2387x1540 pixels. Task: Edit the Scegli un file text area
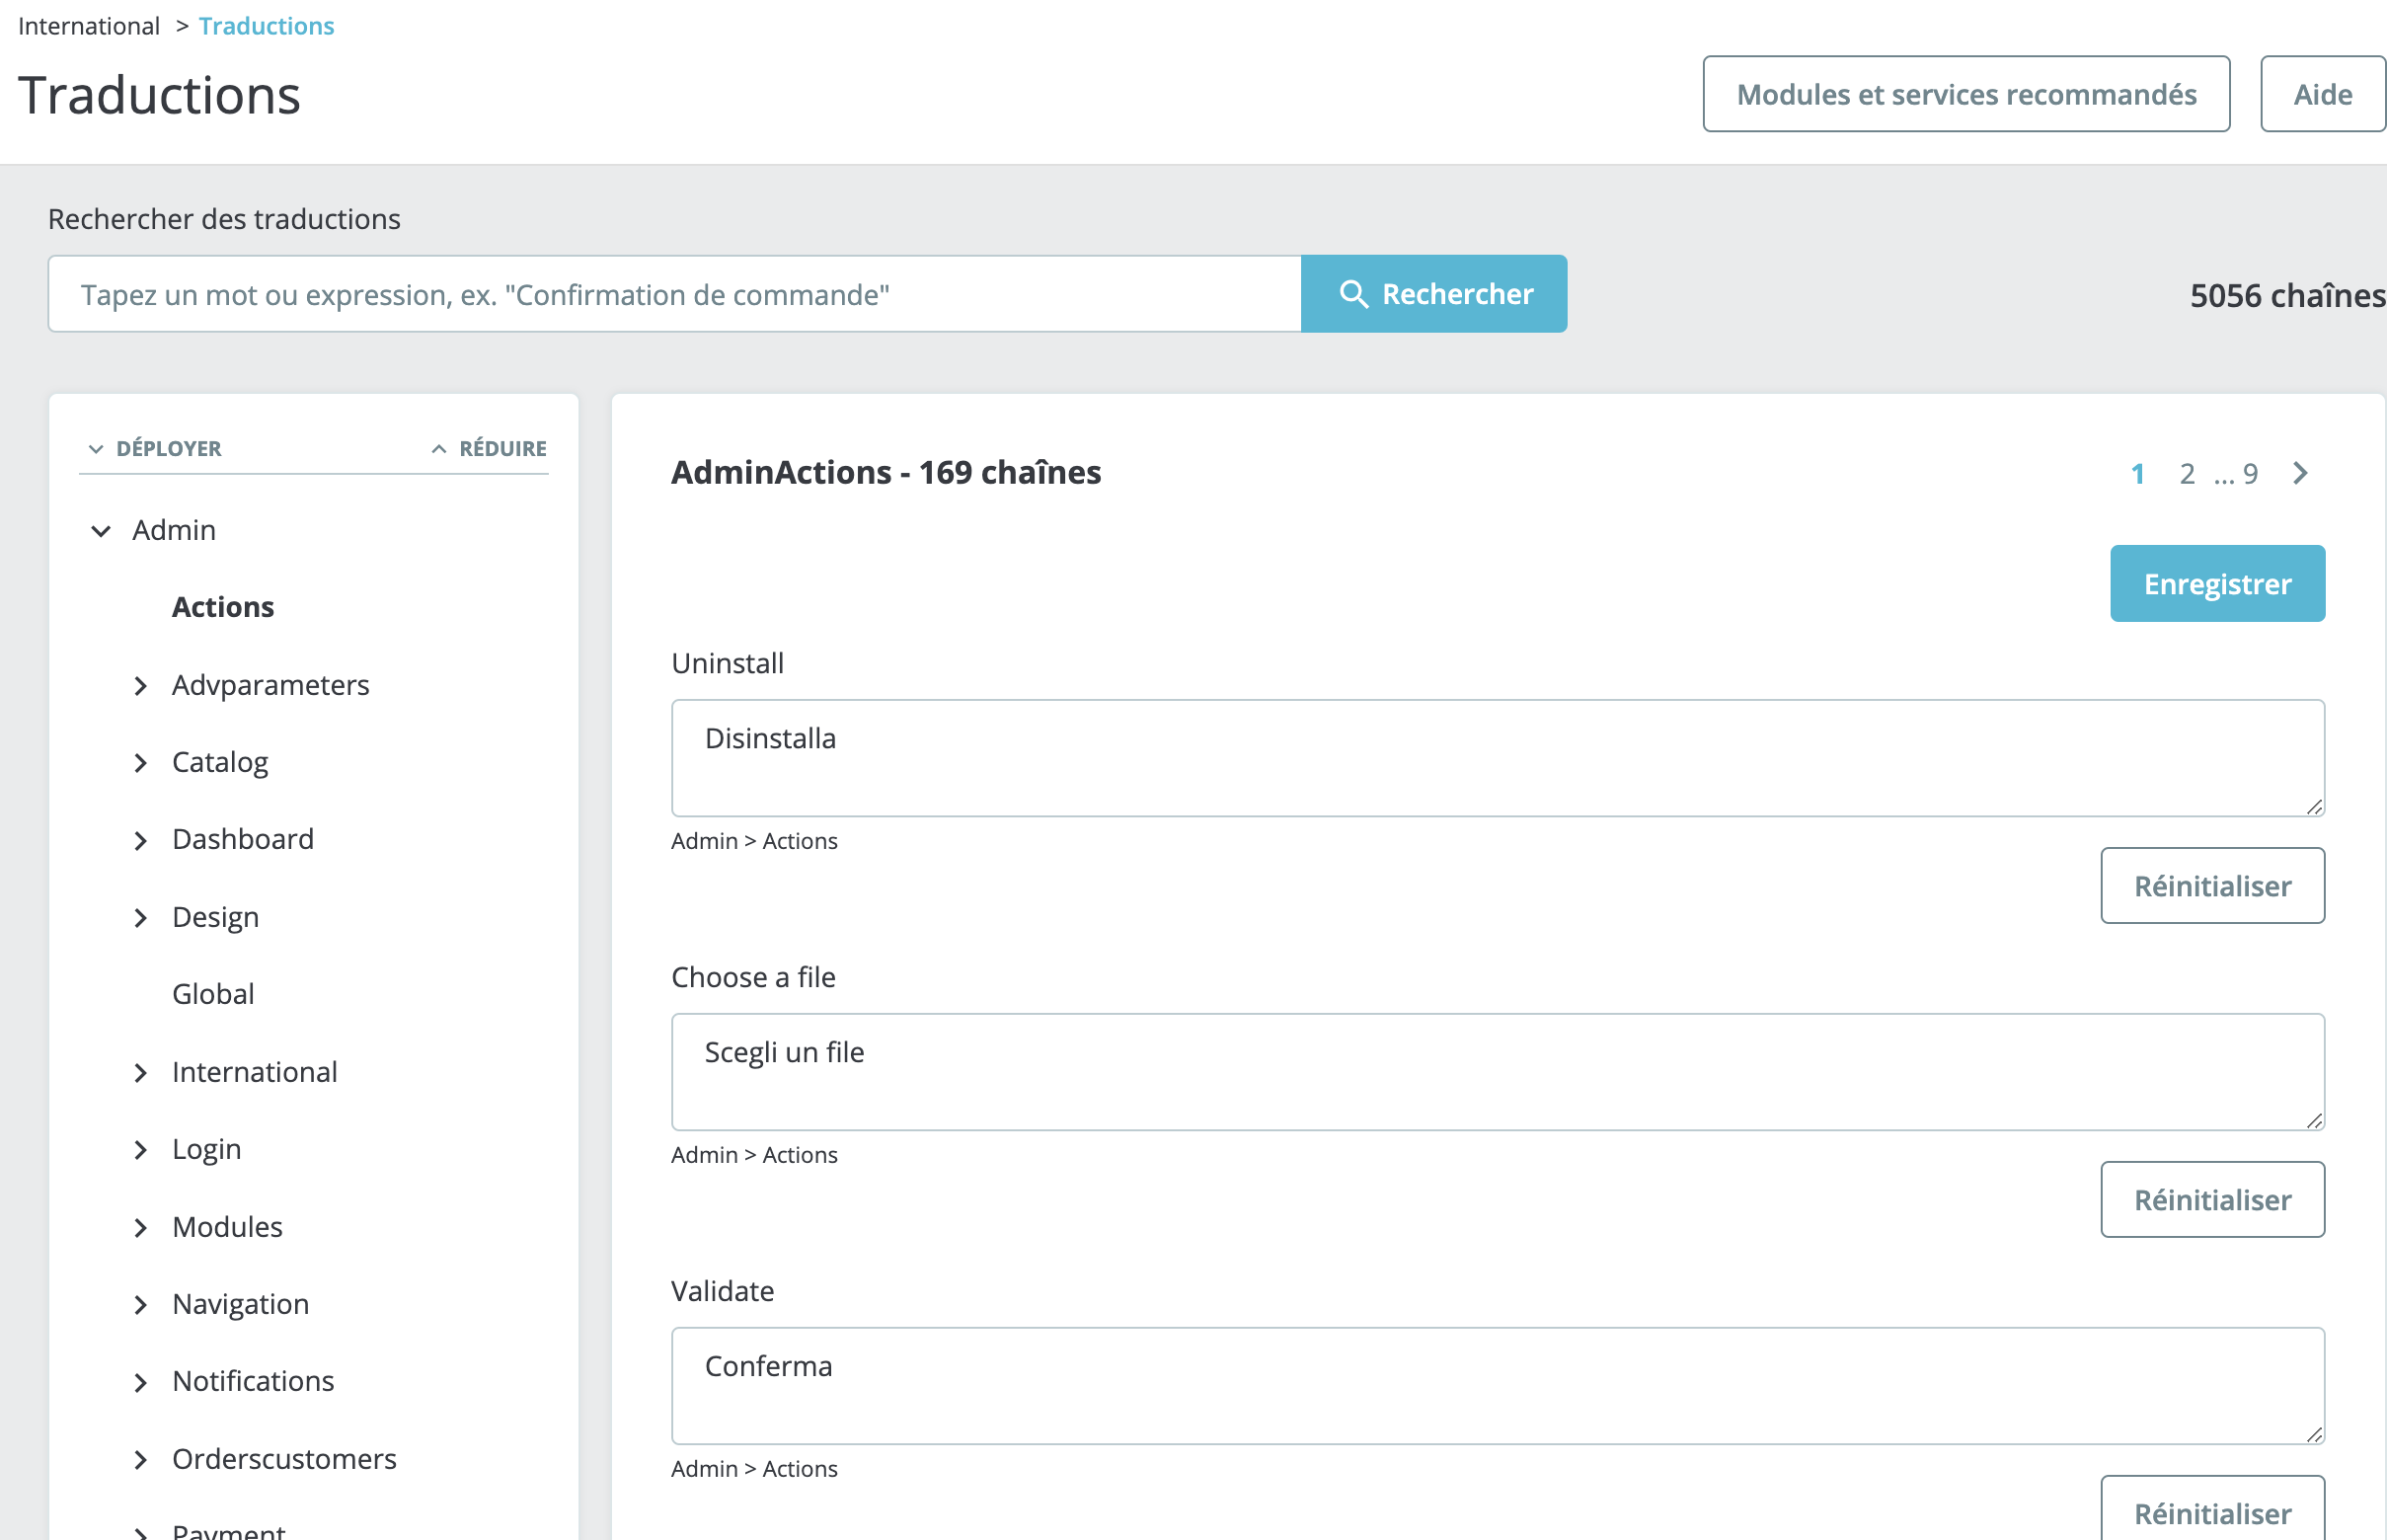point(1497,1072)
